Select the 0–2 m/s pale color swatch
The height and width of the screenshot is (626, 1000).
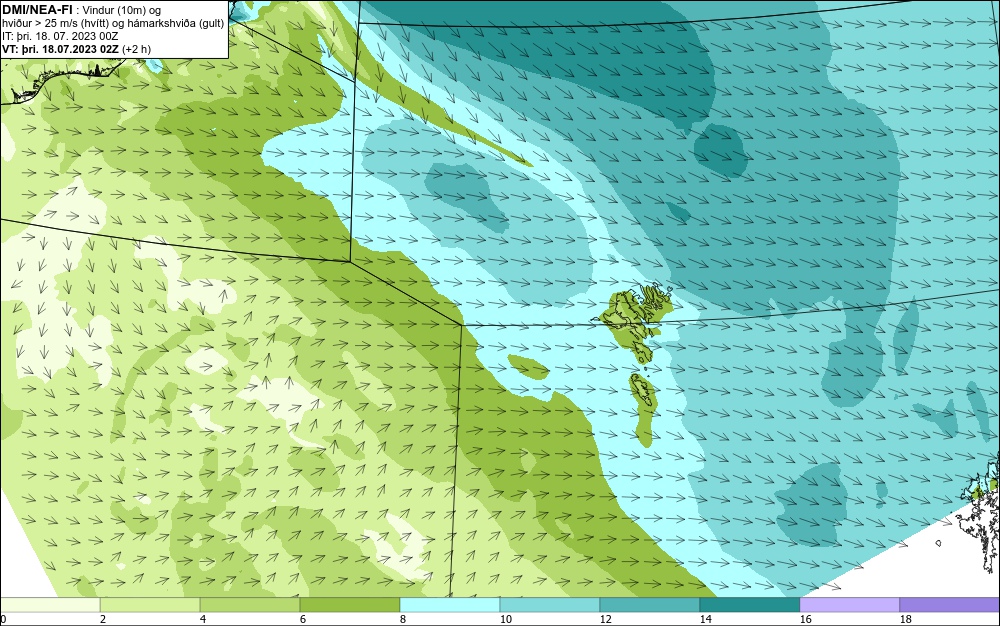[50, 604]
